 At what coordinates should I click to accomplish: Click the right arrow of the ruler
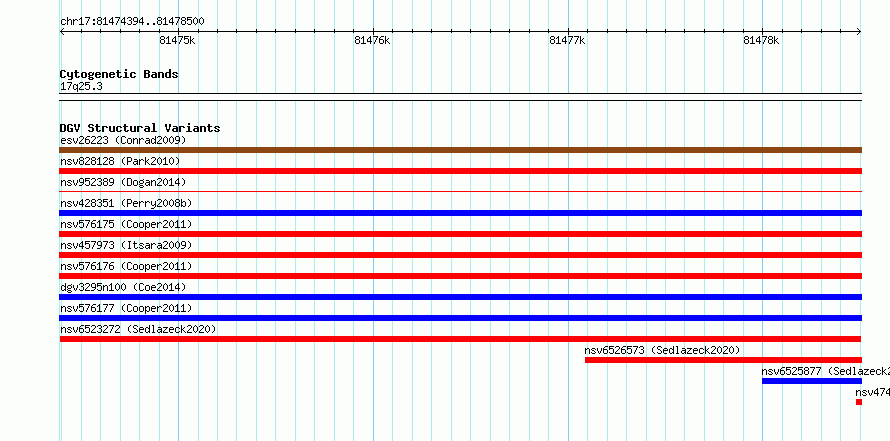point(859,32)
